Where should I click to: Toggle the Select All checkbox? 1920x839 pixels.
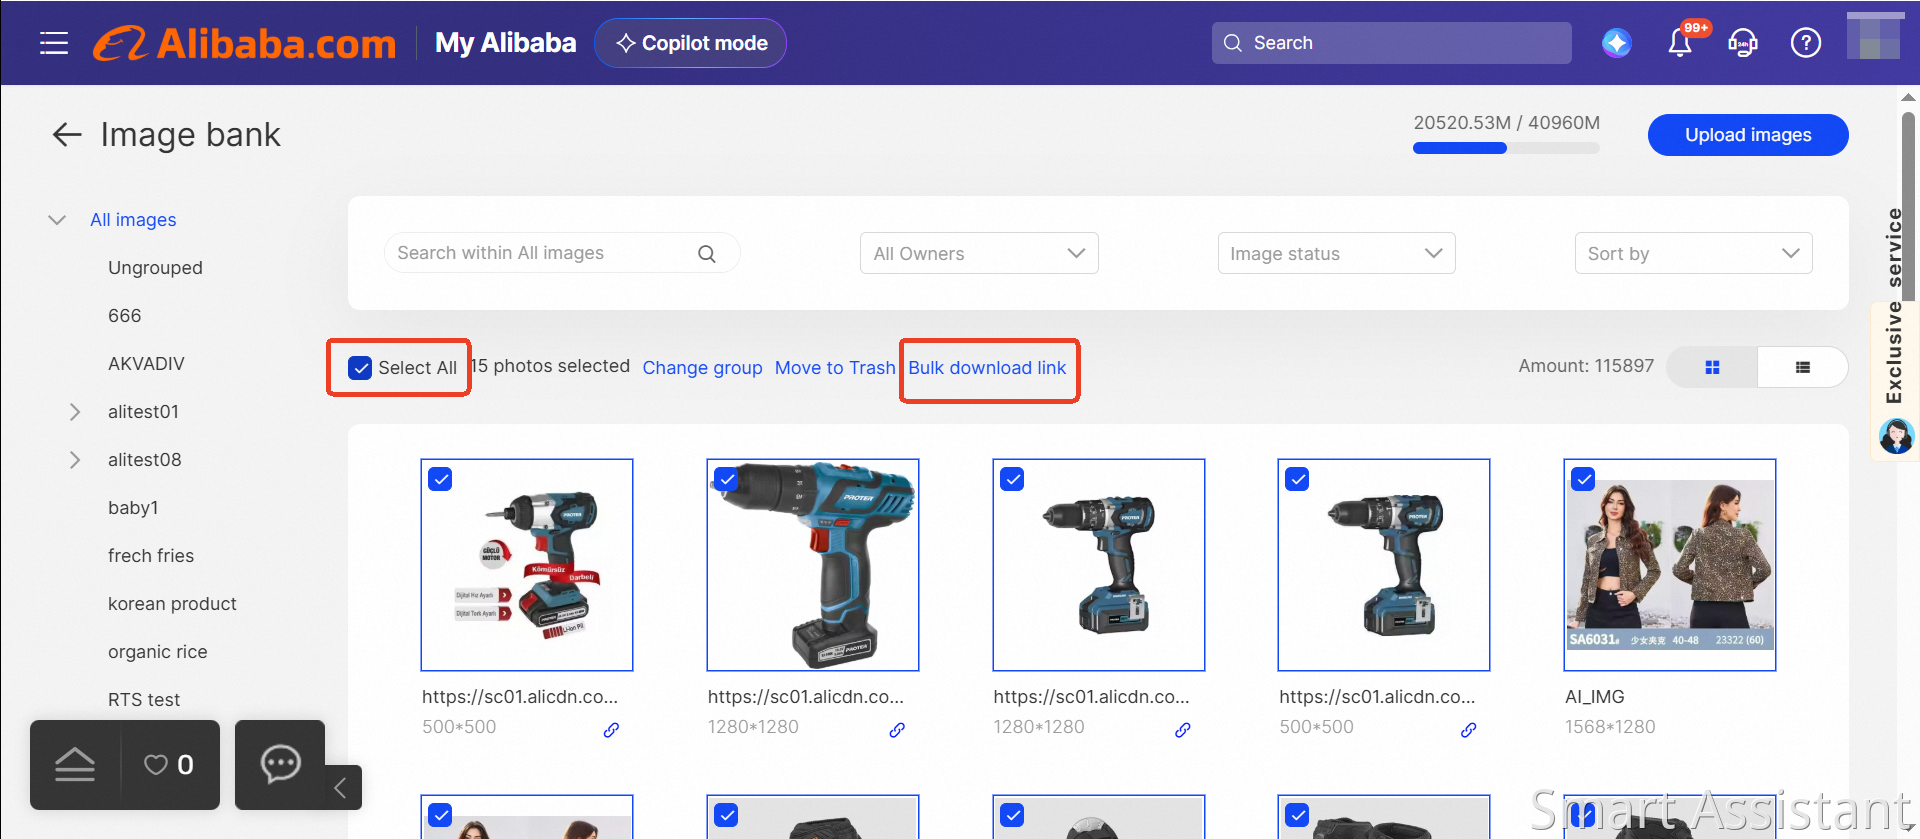[360, 368]
